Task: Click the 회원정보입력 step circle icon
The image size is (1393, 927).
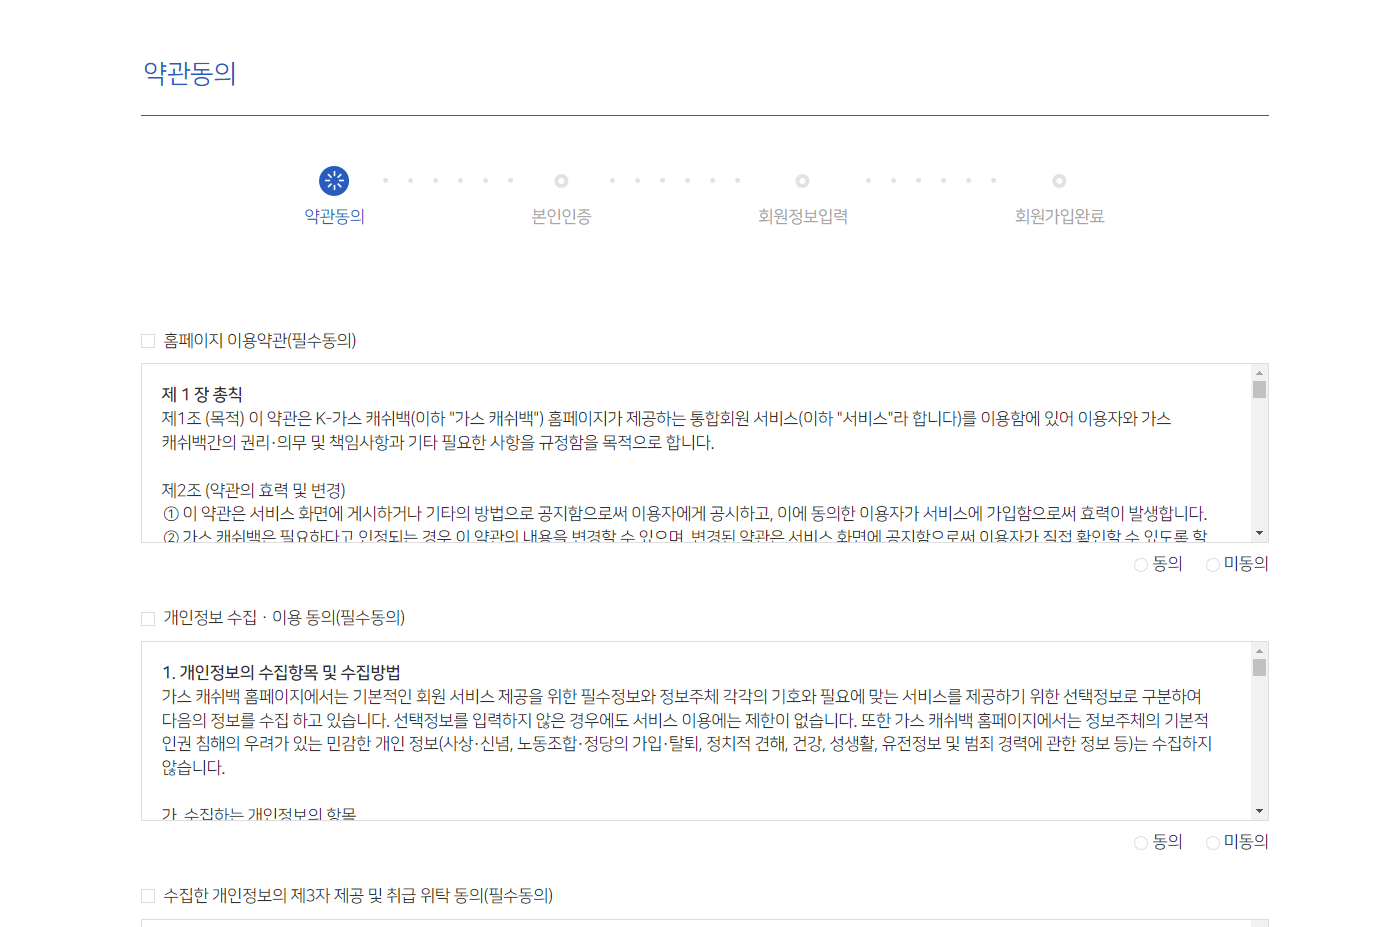Action: click(801, 181)
